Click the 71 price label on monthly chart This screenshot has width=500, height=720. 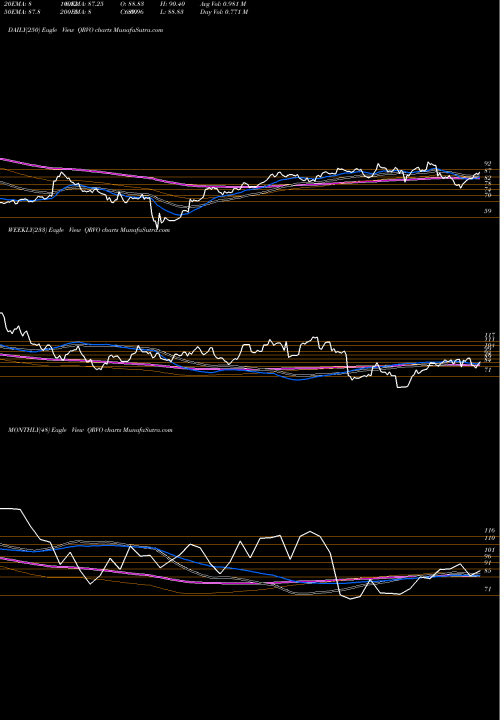[x=488, y=589]
